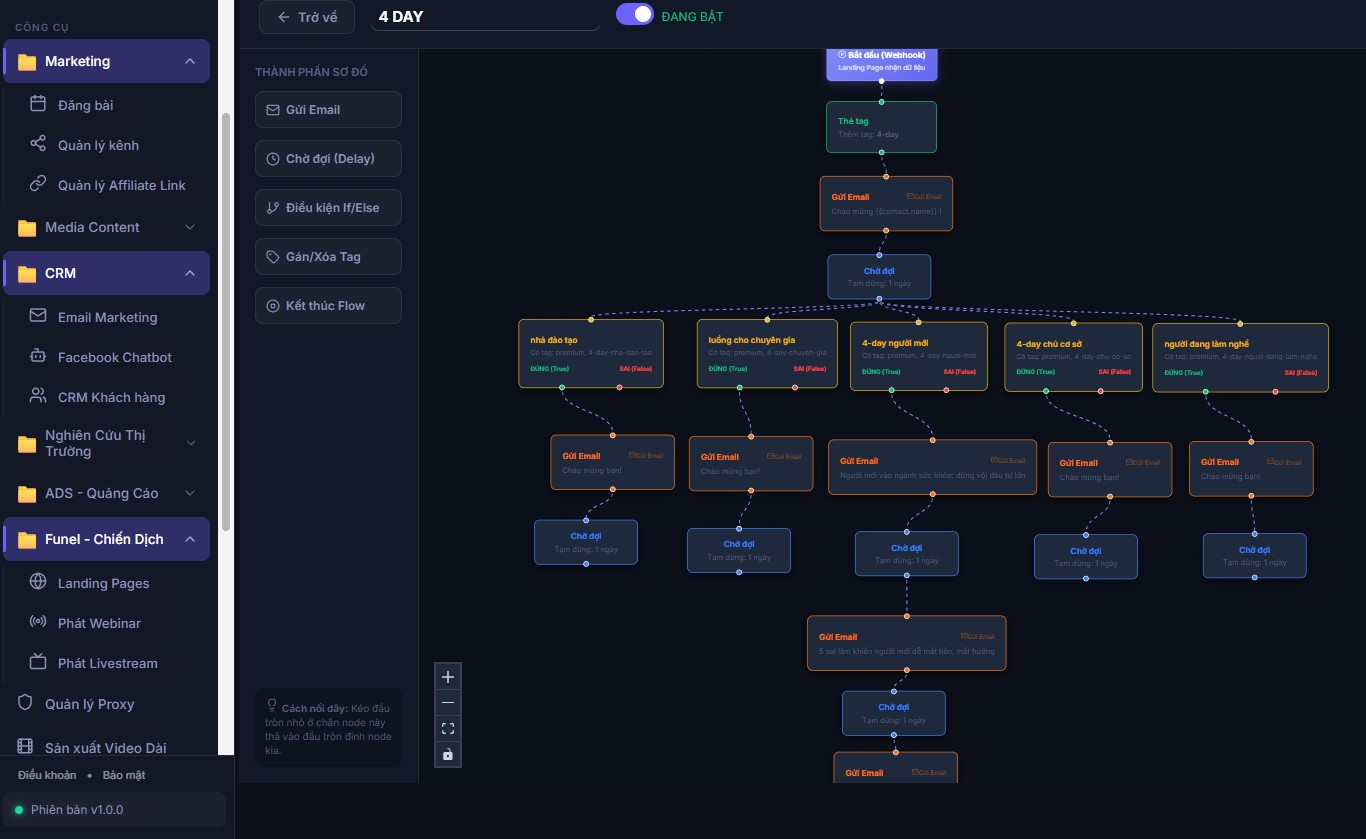The image size is (1366, 839).
Task: Select the "luồng cho chuyên gia" condition node
Action: point(767,353)
